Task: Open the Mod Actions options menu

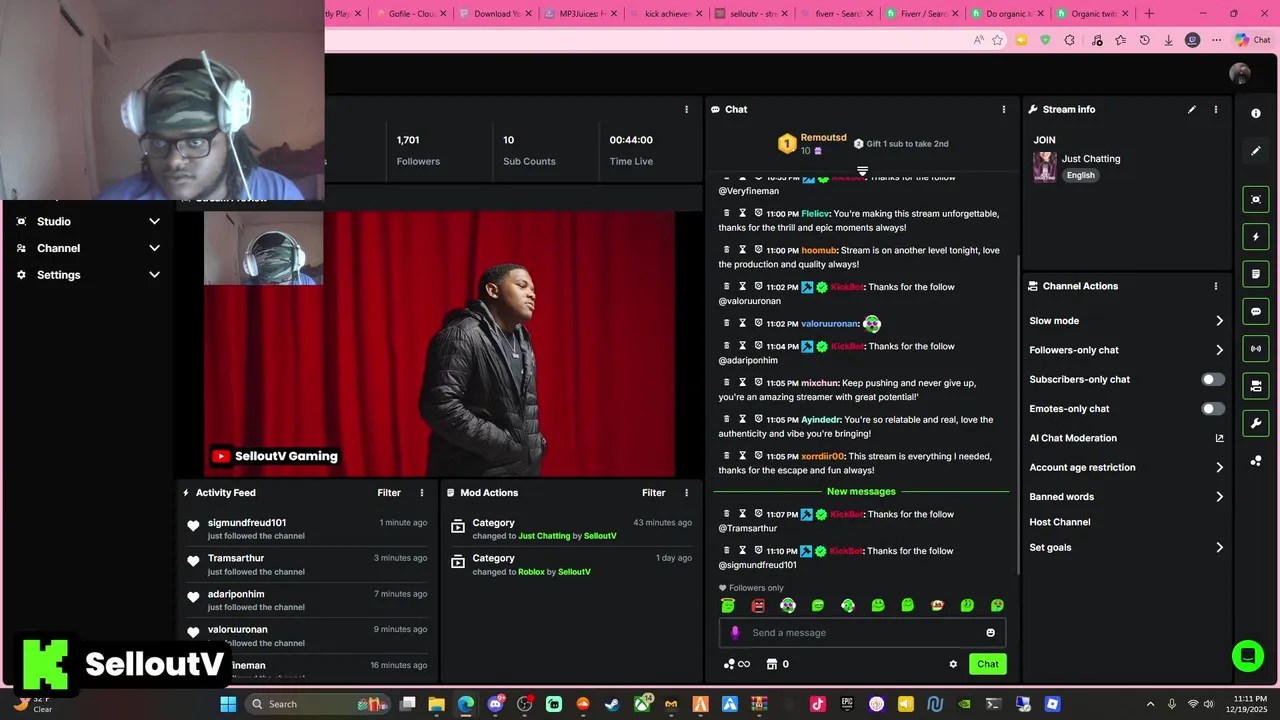Action: [686, 492]
